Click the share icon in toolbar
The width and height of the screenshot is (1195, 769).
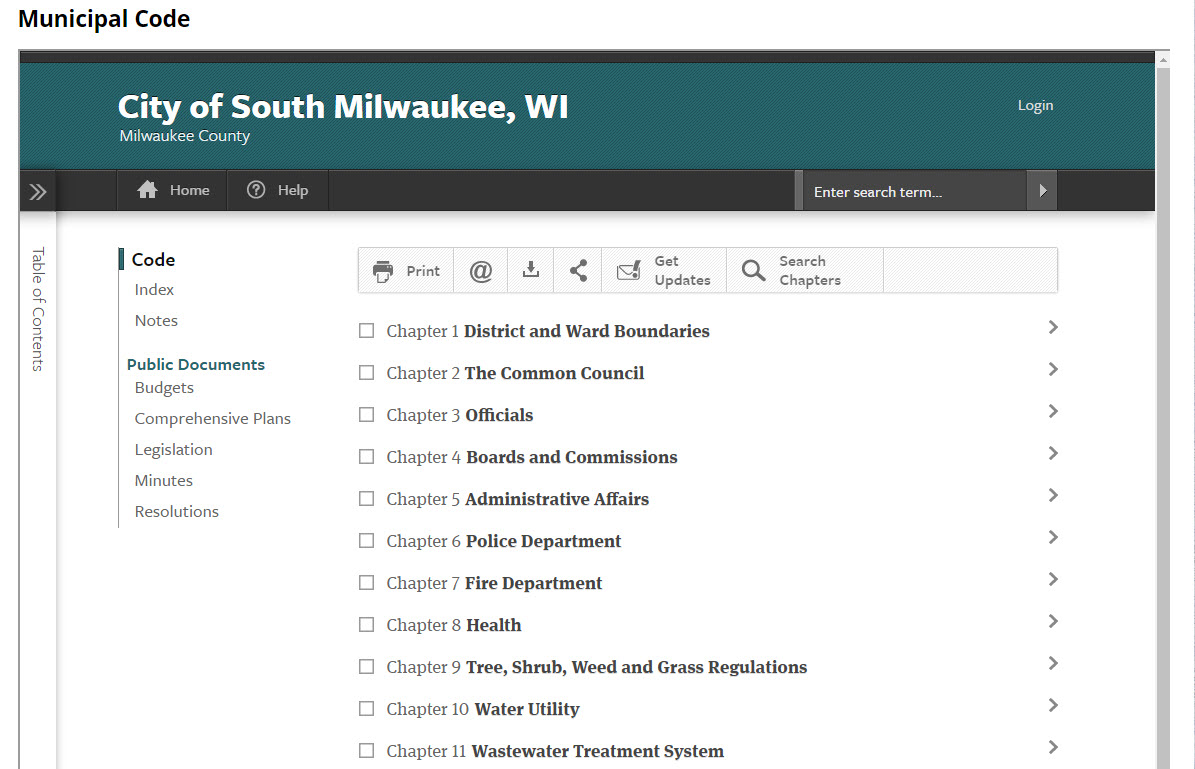[578, 270]
